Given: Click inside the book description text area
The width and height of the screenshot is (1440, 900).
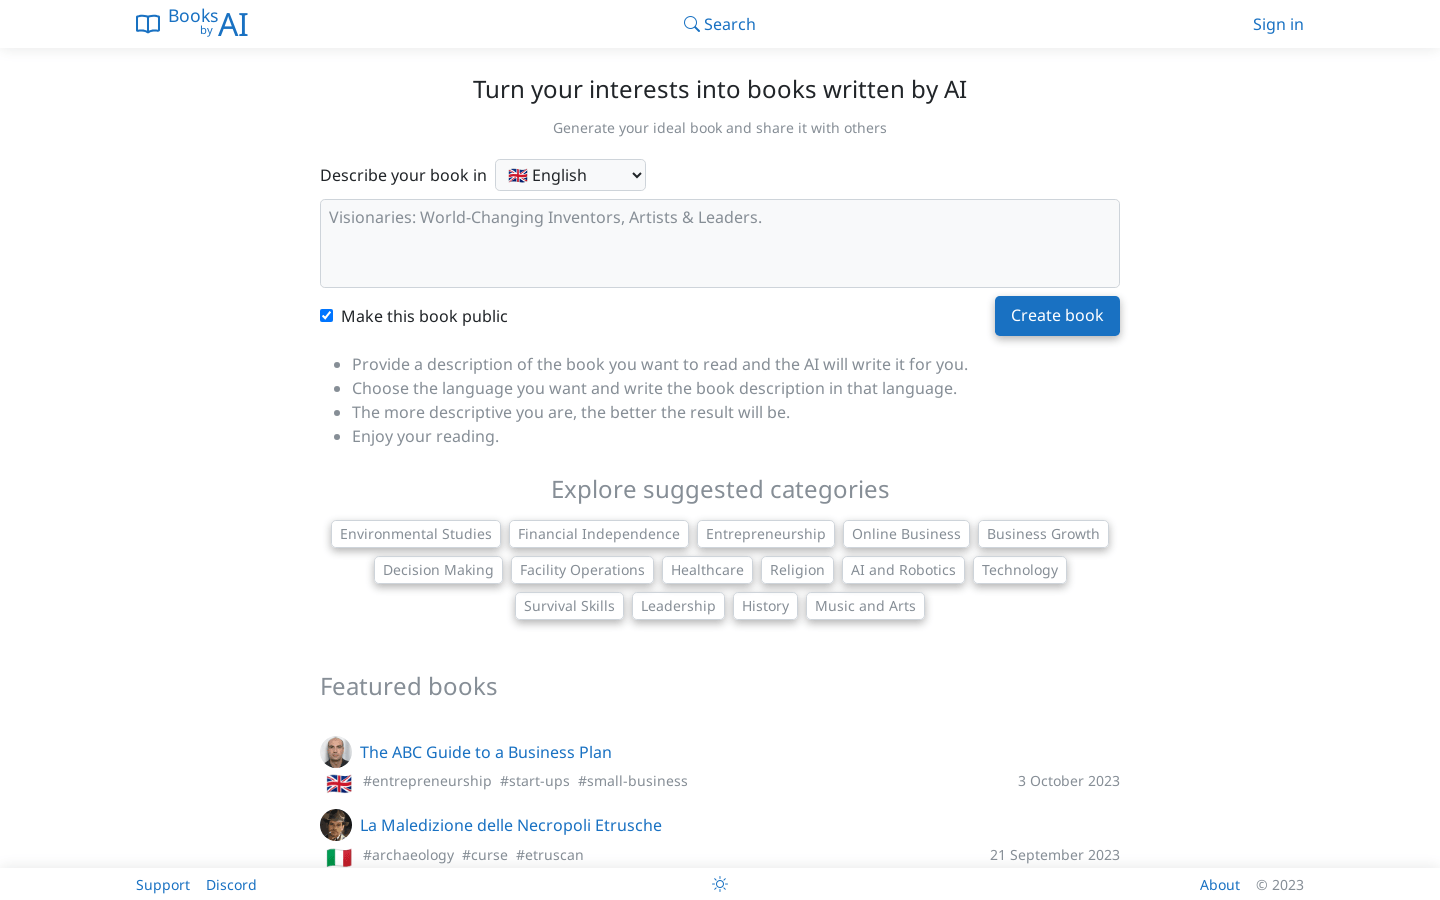Looking at the screenshot, I should point(719,243).
